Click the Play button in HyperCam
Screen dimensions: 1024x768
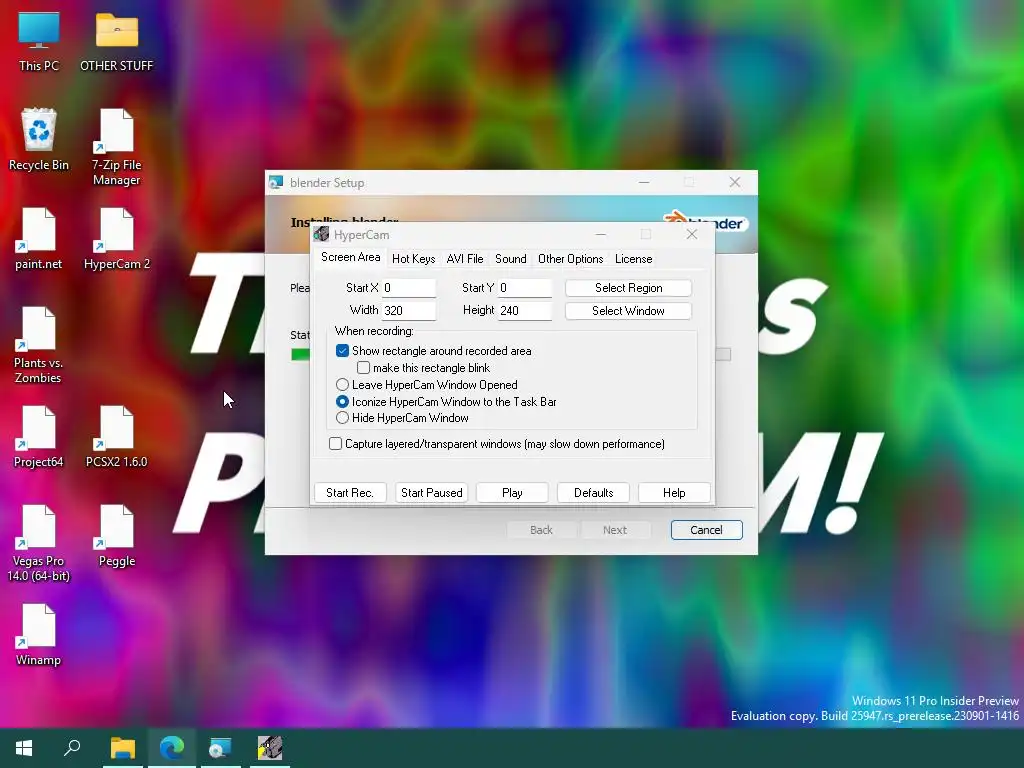tap(512, 492)
